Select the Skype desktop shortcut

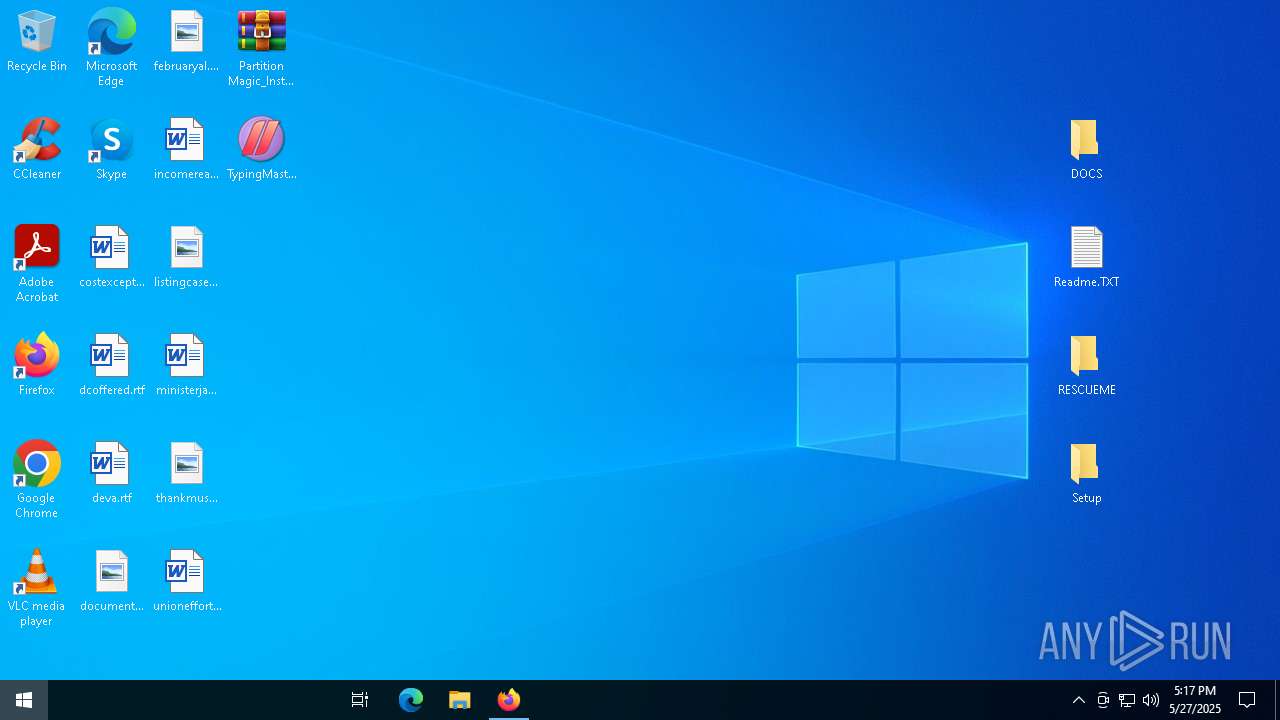[x=111, y=150]
